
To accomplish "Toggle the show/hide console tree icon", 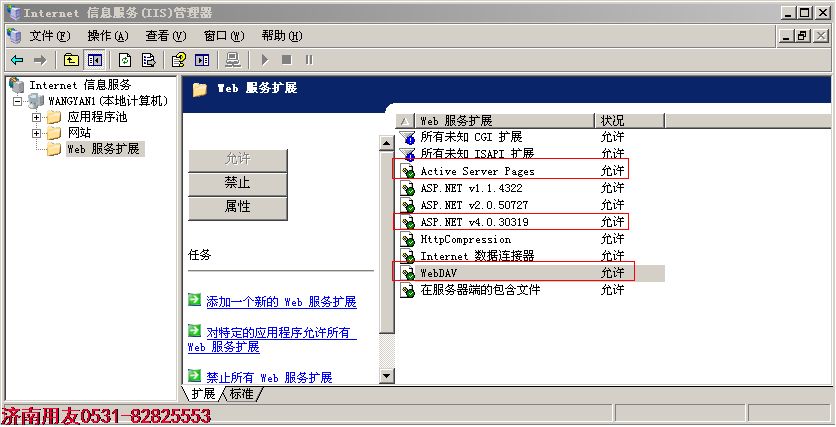I will pos(95,60).
